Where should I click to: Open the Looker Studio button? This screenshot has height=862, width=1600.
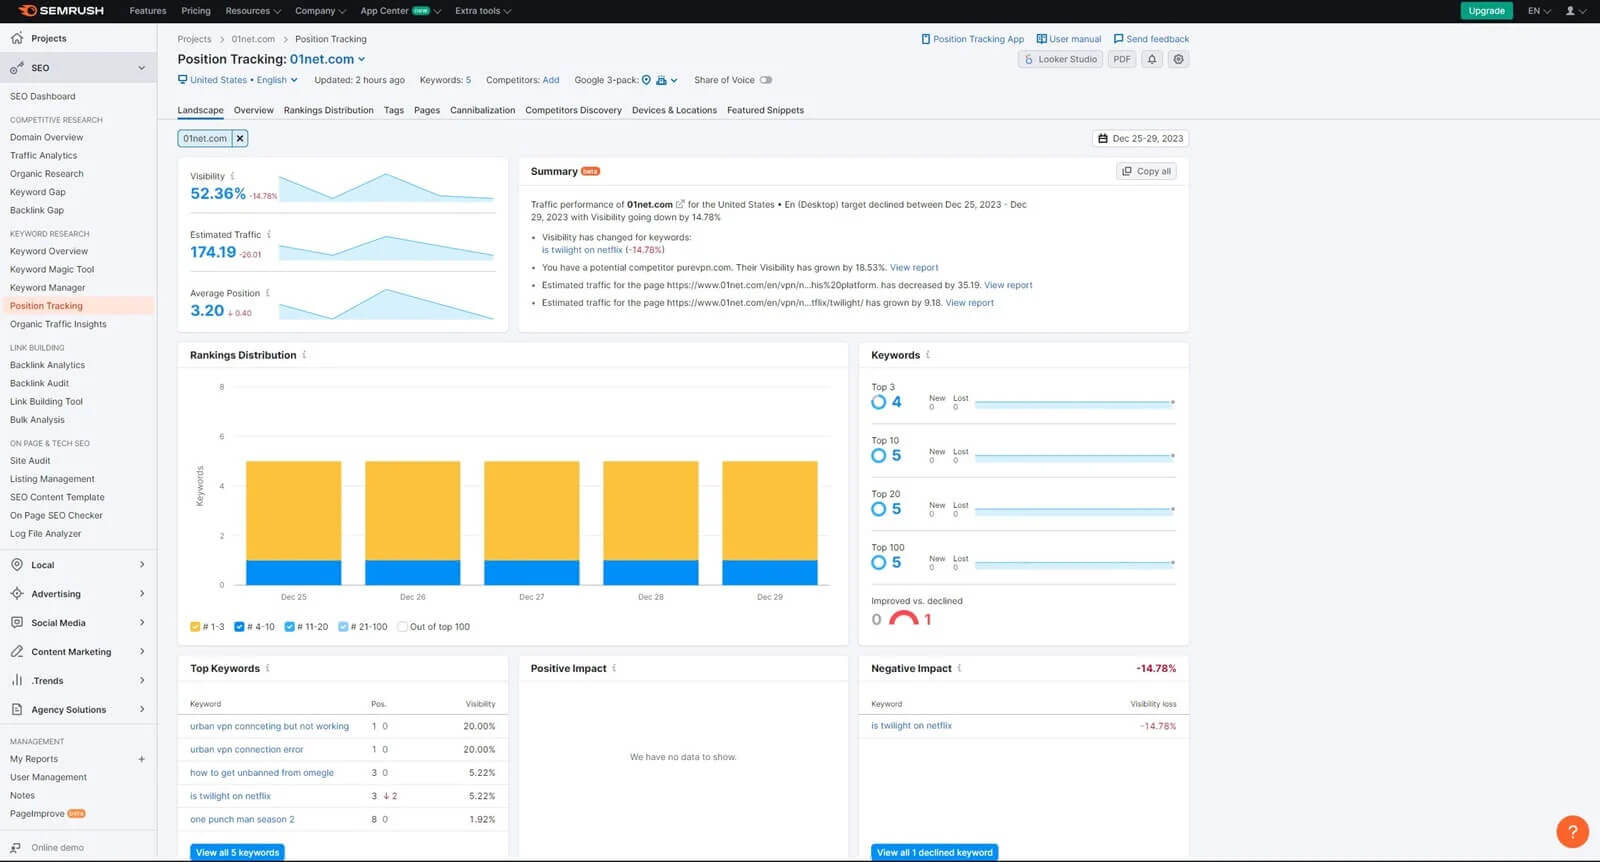pyautogui.click(x=1060, y=59)
